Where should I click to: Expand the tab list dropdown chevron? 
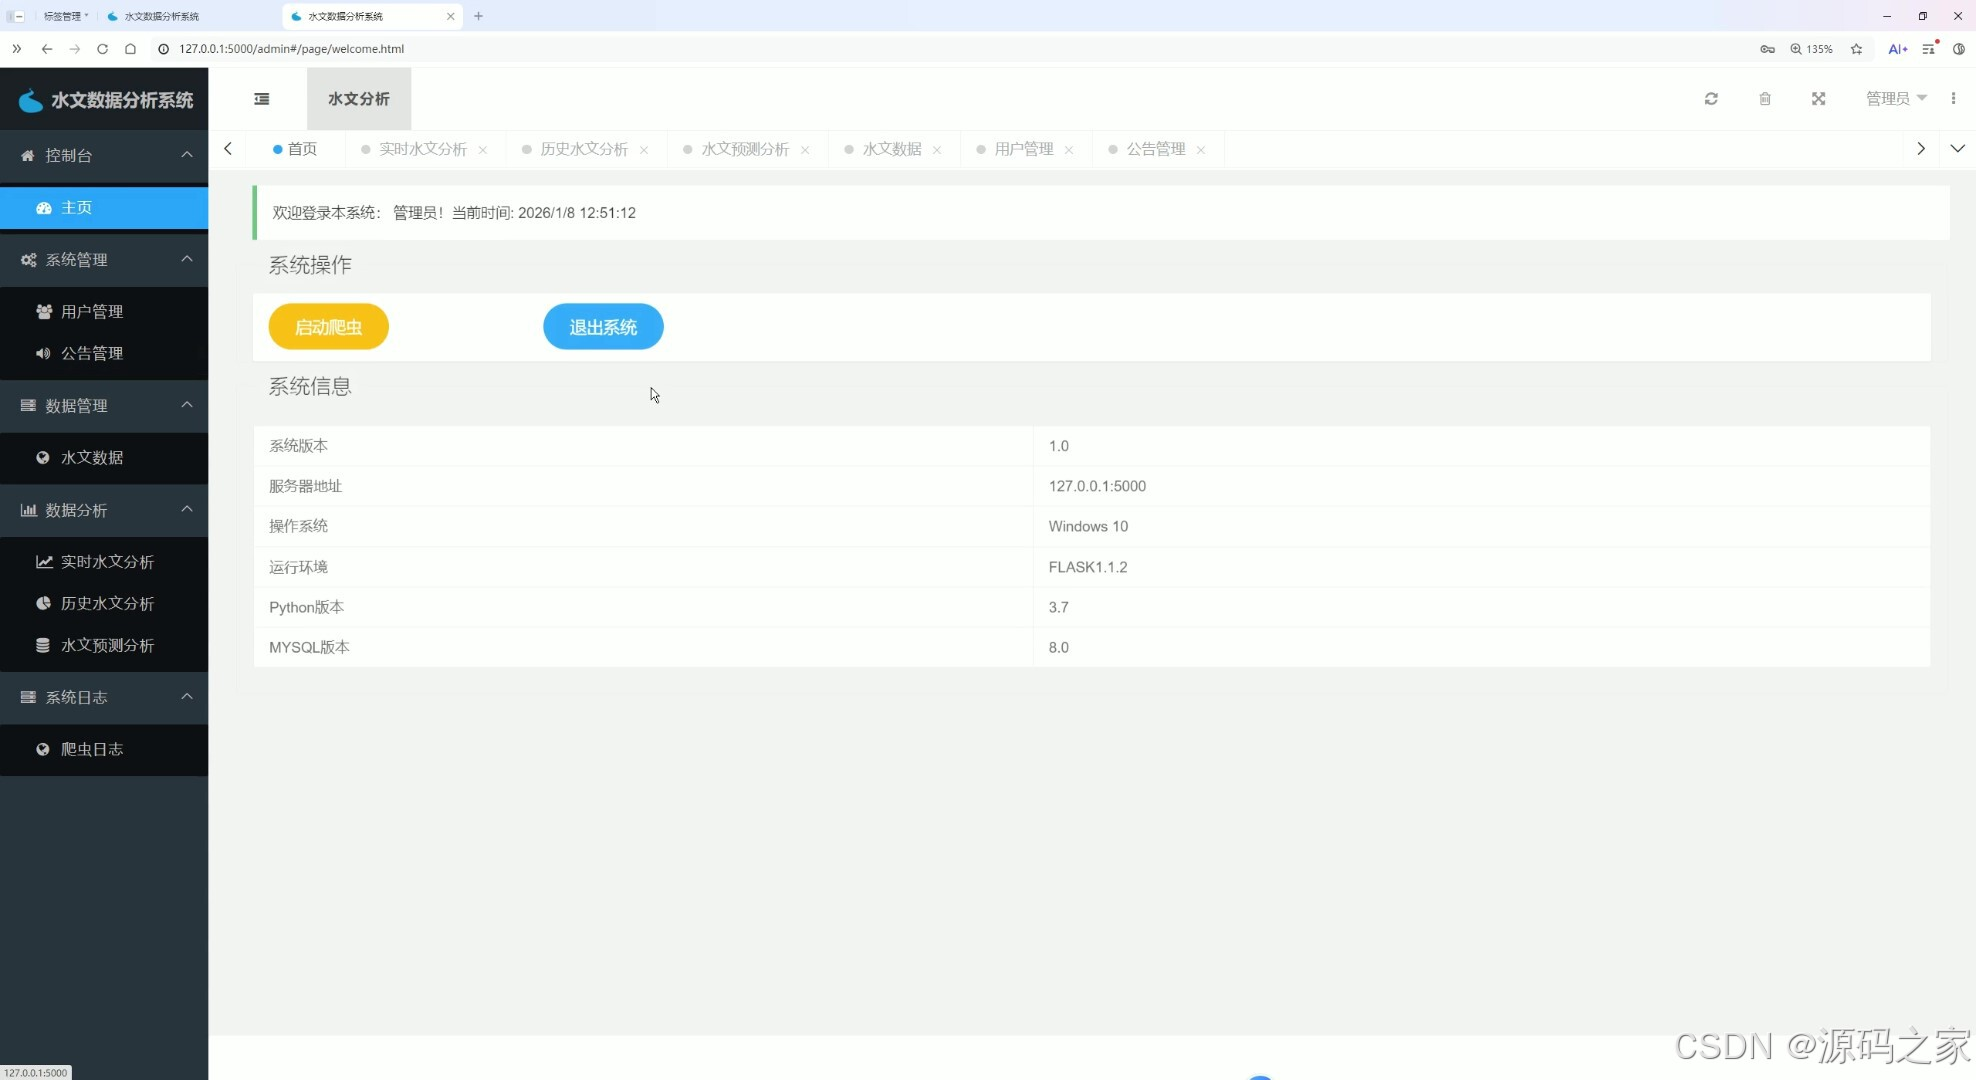tap(1957, 149)
